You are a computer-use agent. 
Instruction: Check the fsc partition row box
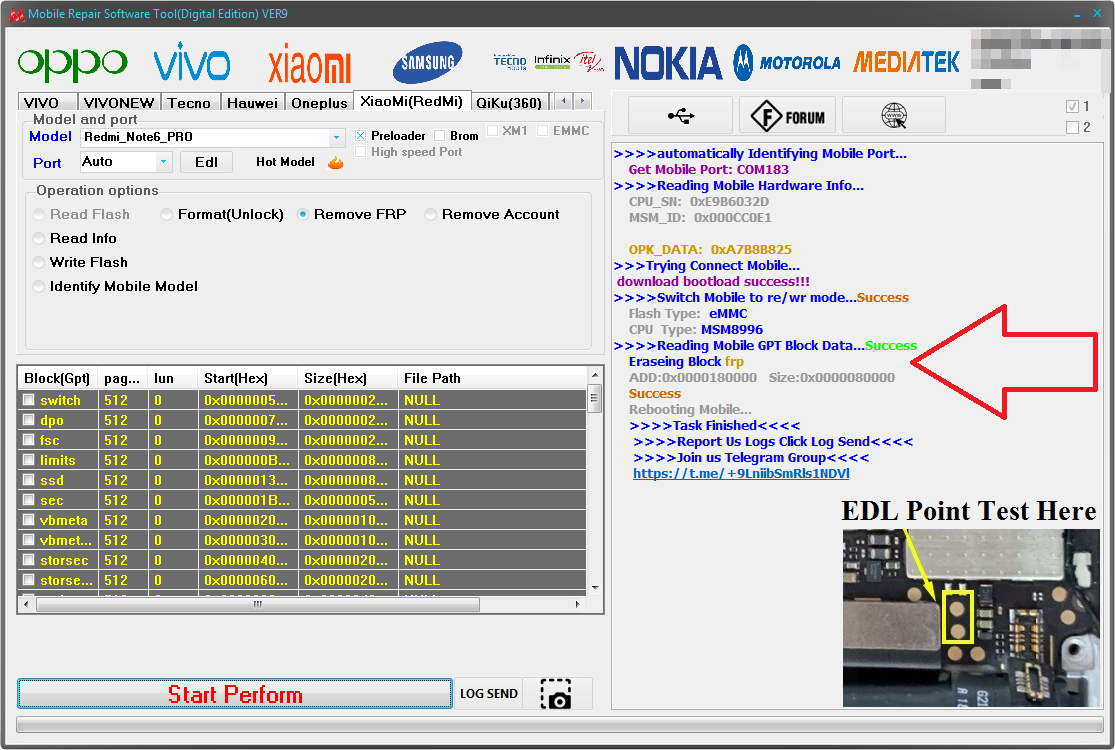click(x=28, y=440)
